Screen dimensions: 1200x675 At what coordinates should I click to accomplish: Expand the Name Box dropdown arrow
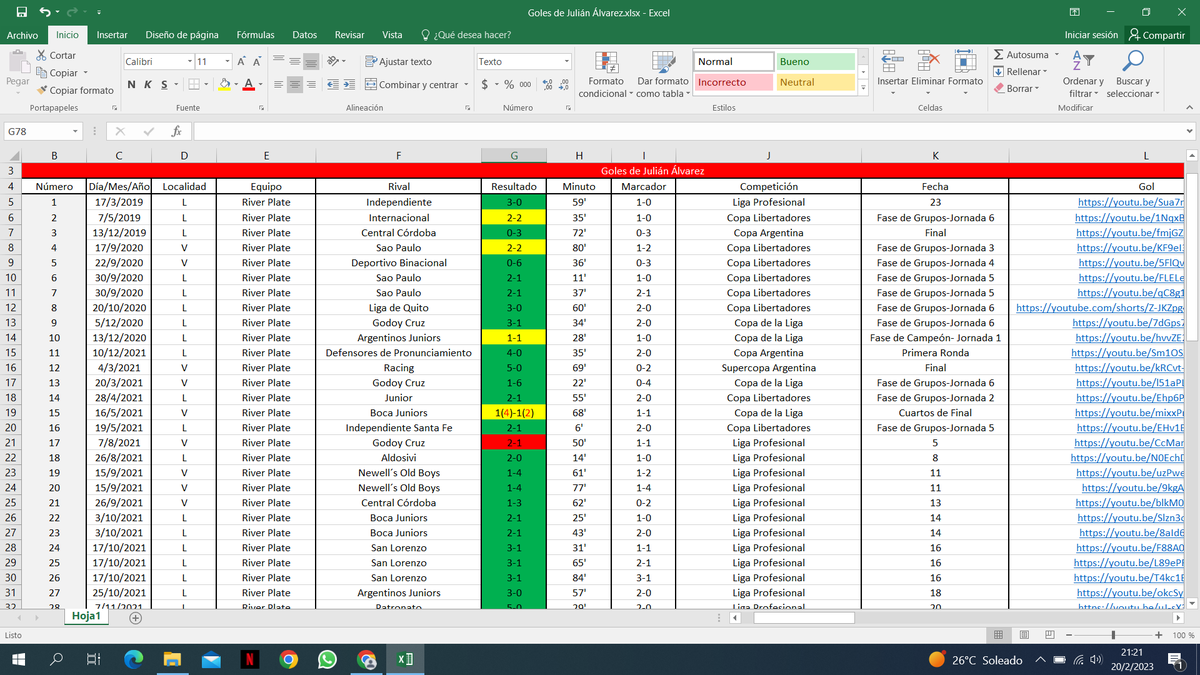[75, 131]
